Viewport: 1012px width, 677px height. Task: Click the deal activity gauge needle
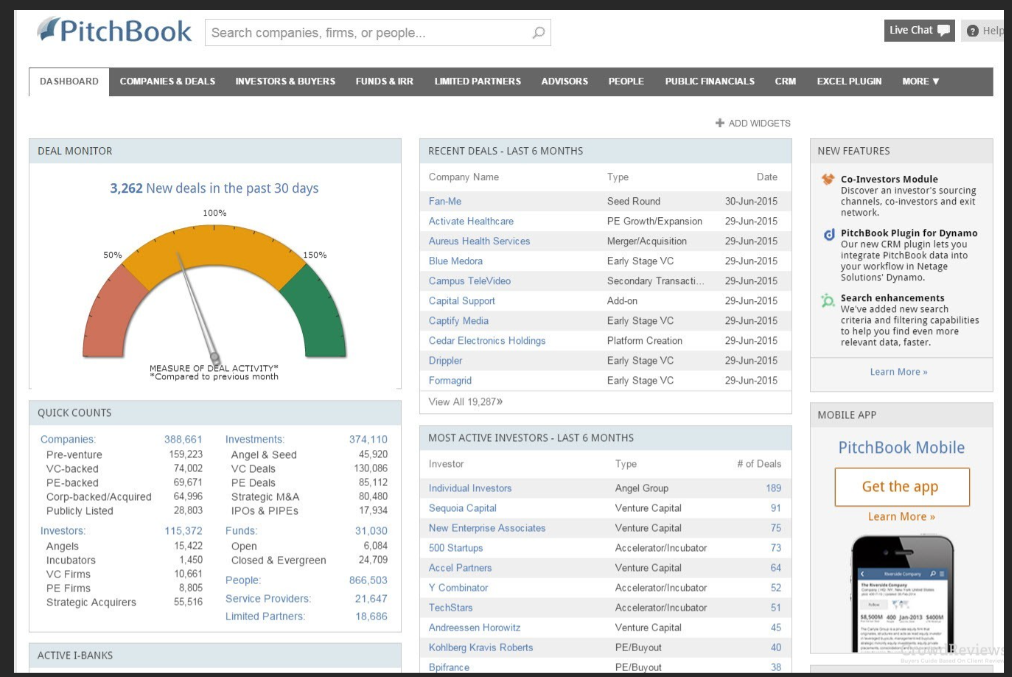click(x=197, y=307)
